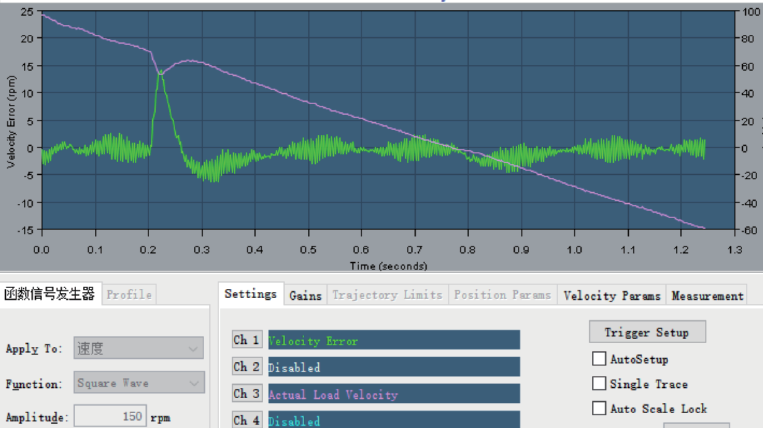Open the 函数信号发生器 tab
Viewport: 763px width, 428px height.
point(50,294)
